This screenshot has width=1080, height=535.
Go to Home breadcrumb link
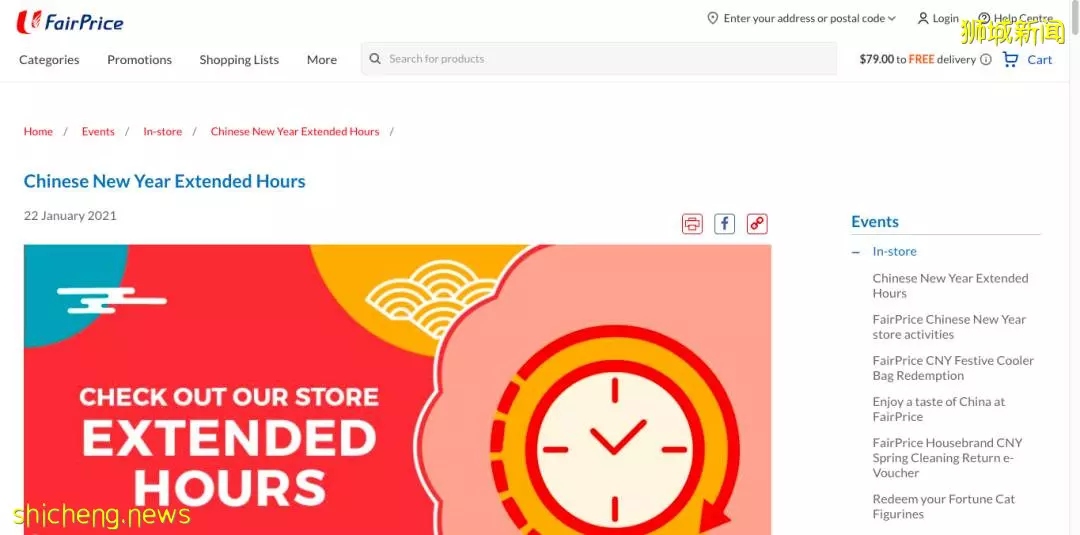[x=38, y=132]
